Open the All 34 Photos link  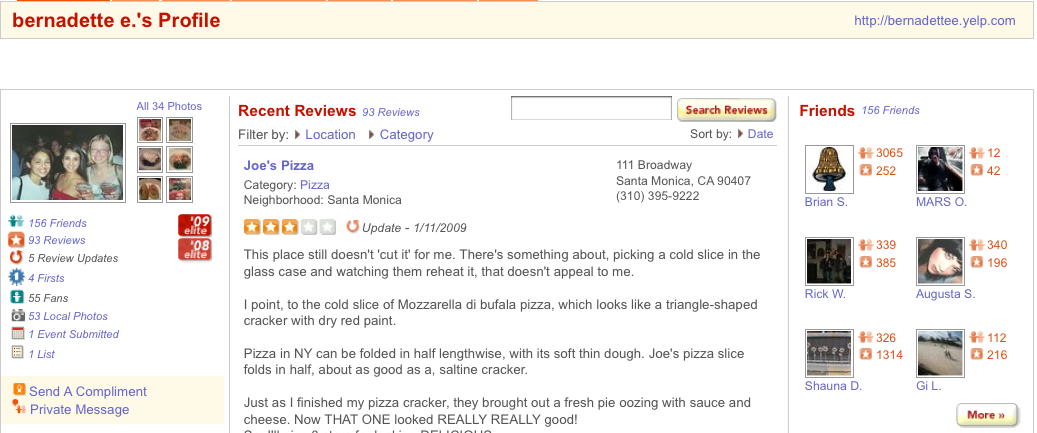pyautogui.click(x=169, y=106)
